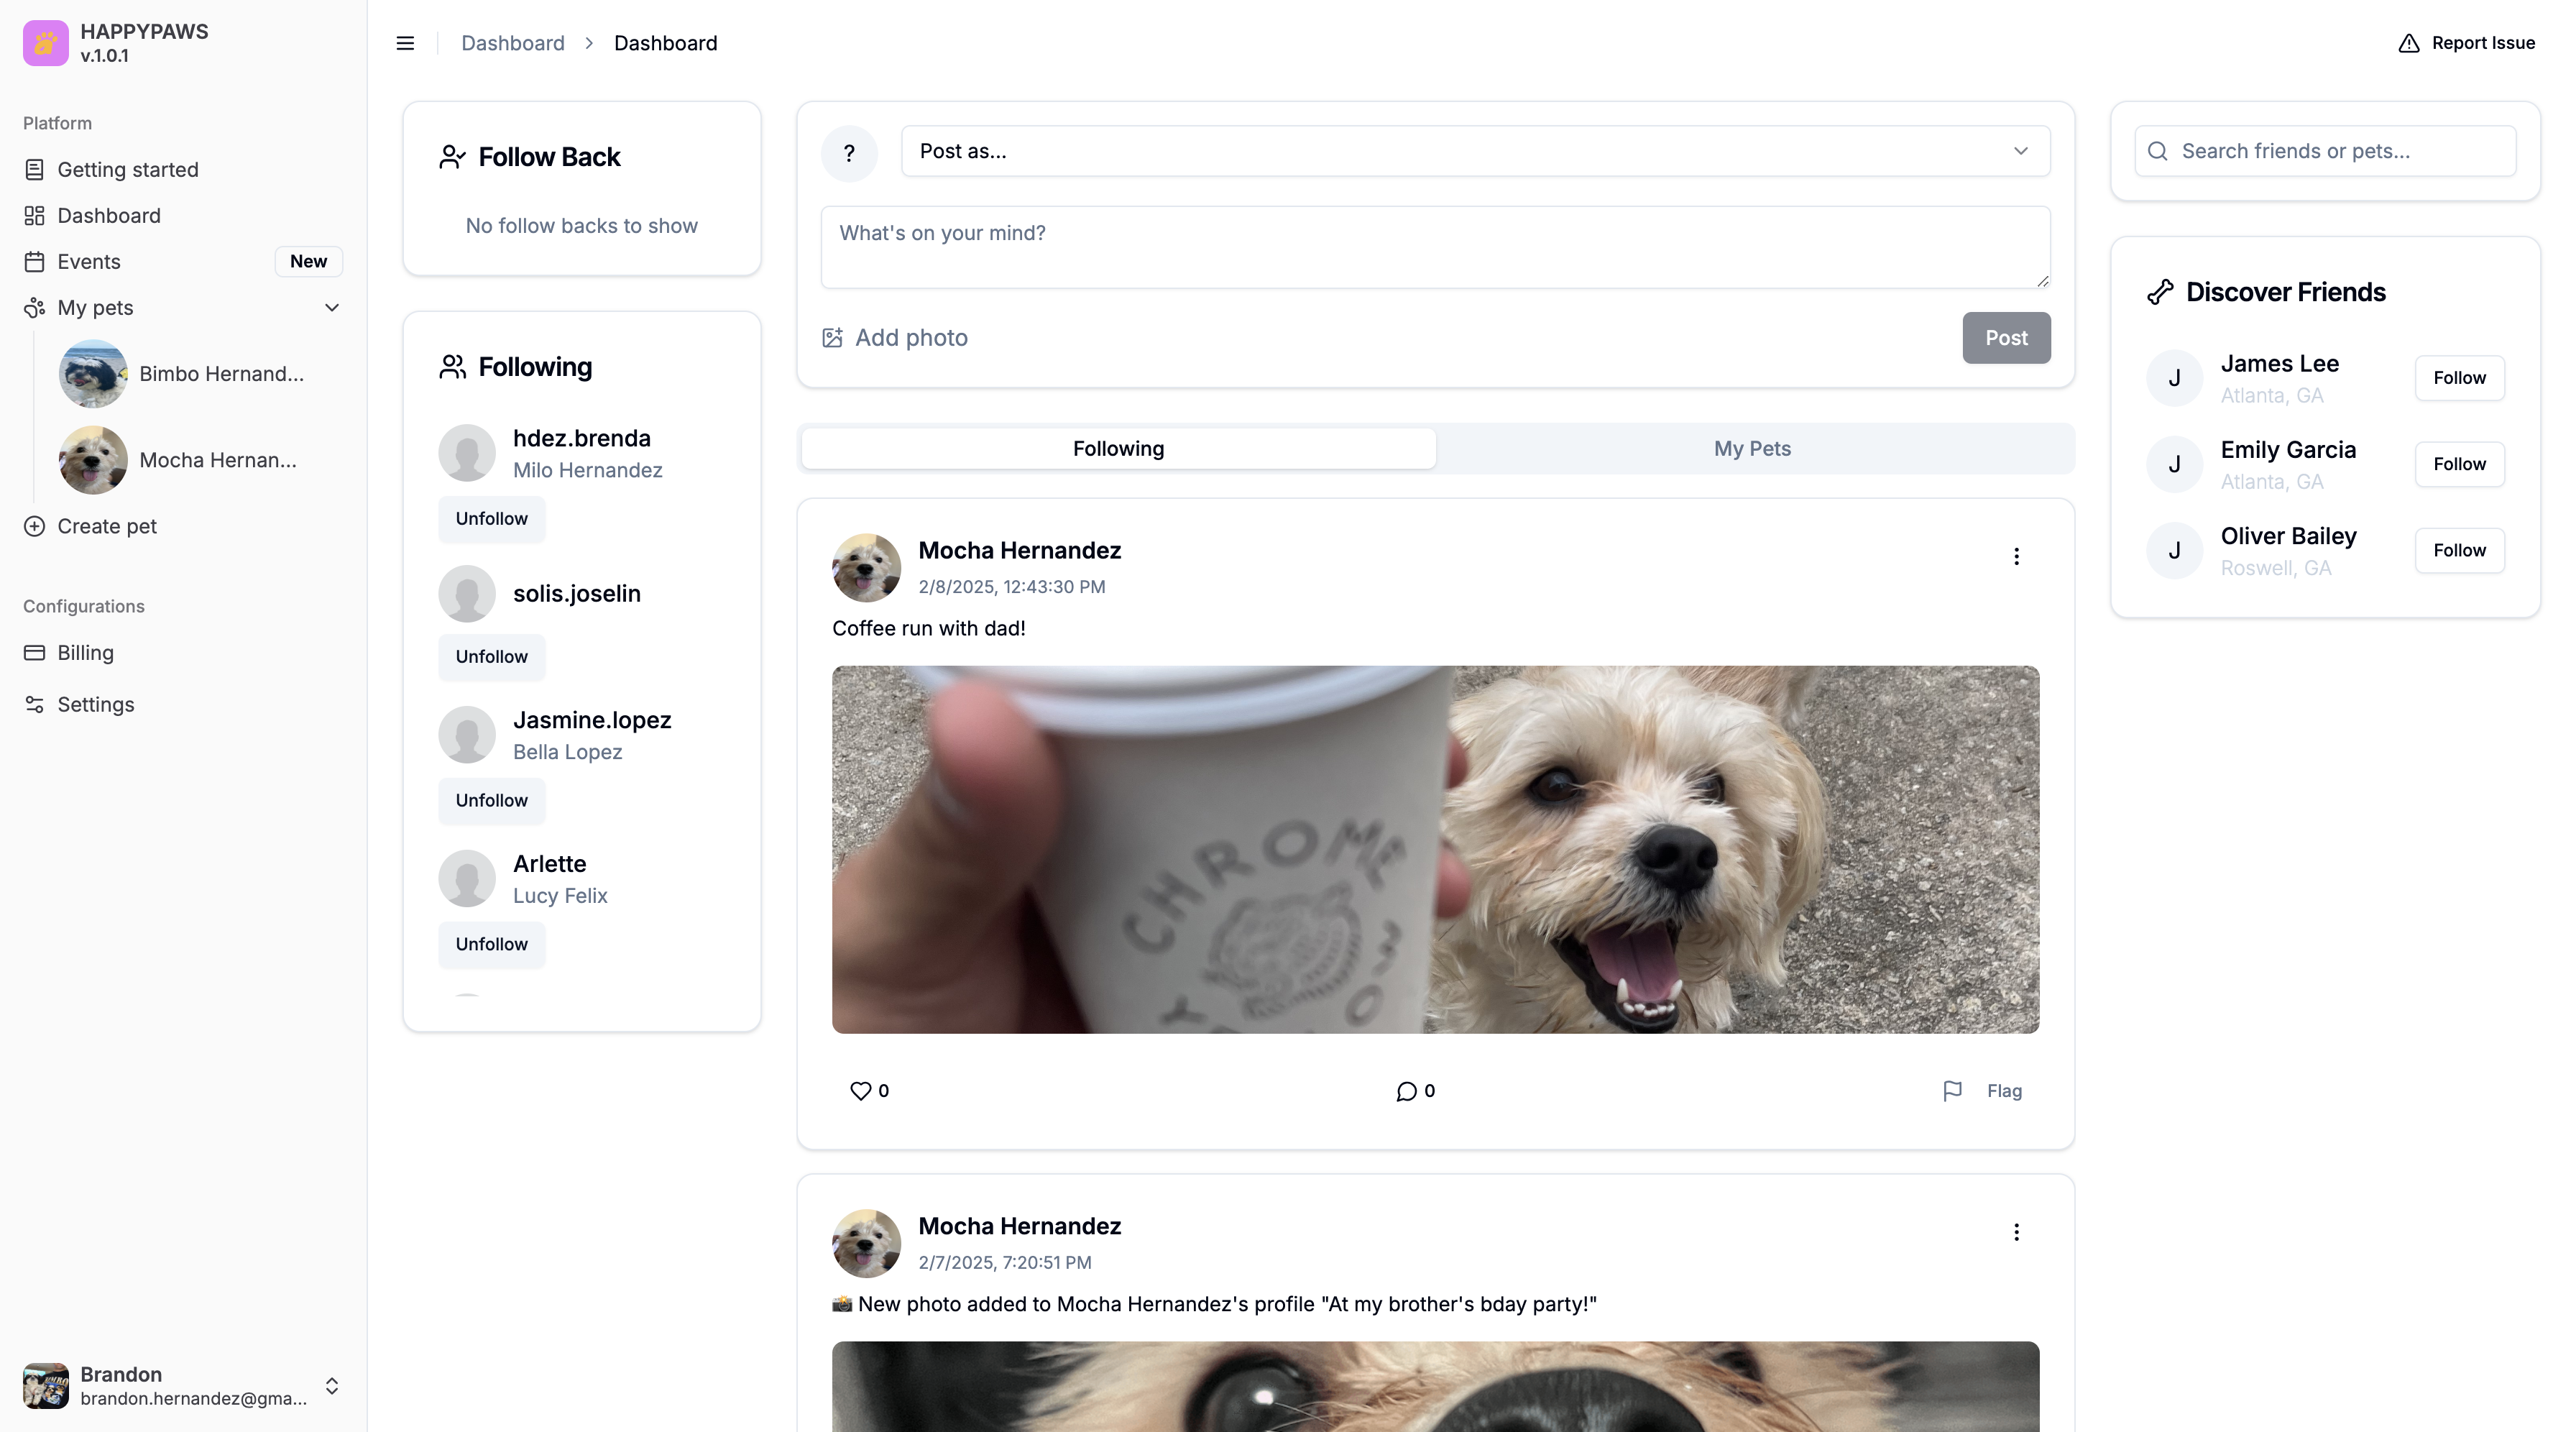
Task: Follow Oliver Bailey
Action: click(x=2459, y=550)
